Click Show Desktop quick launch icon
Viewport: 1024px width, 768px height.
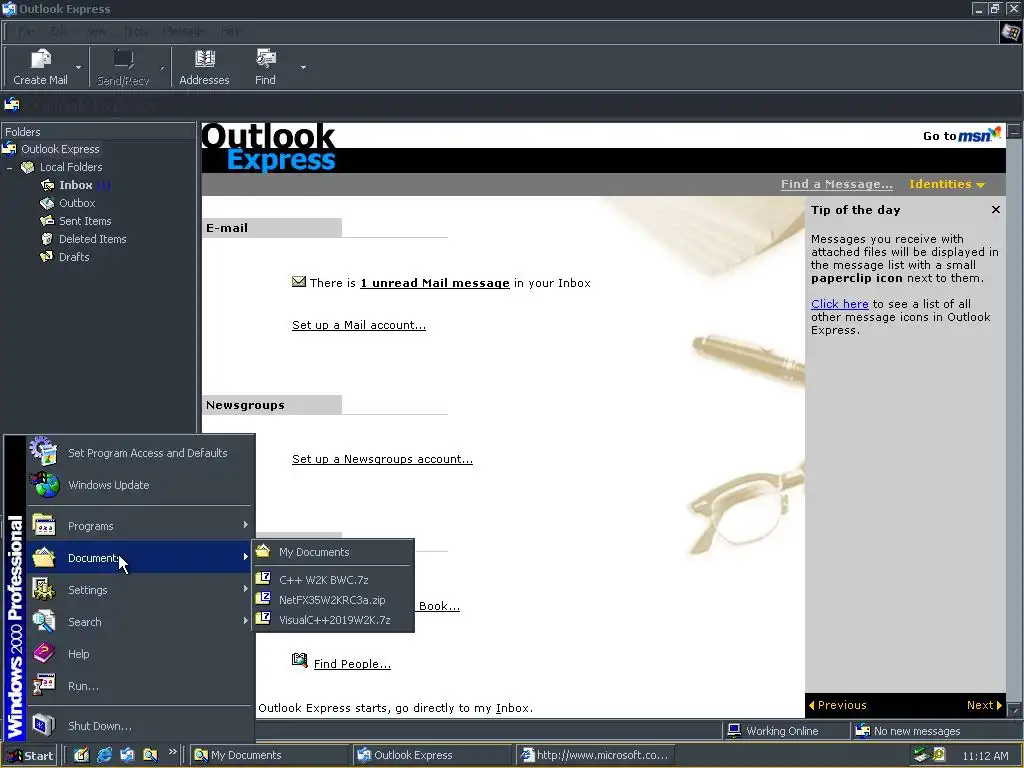click(81, 755)
